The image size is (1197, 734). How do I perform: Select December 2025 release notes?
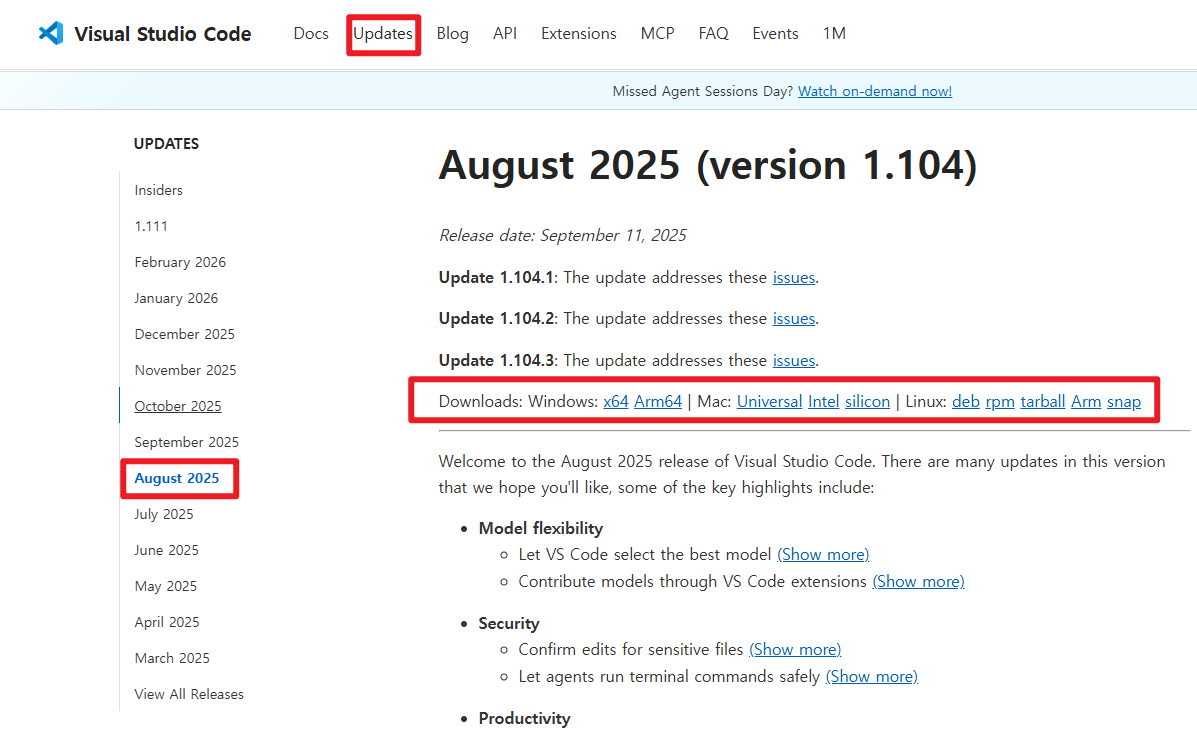click(185, 334)
